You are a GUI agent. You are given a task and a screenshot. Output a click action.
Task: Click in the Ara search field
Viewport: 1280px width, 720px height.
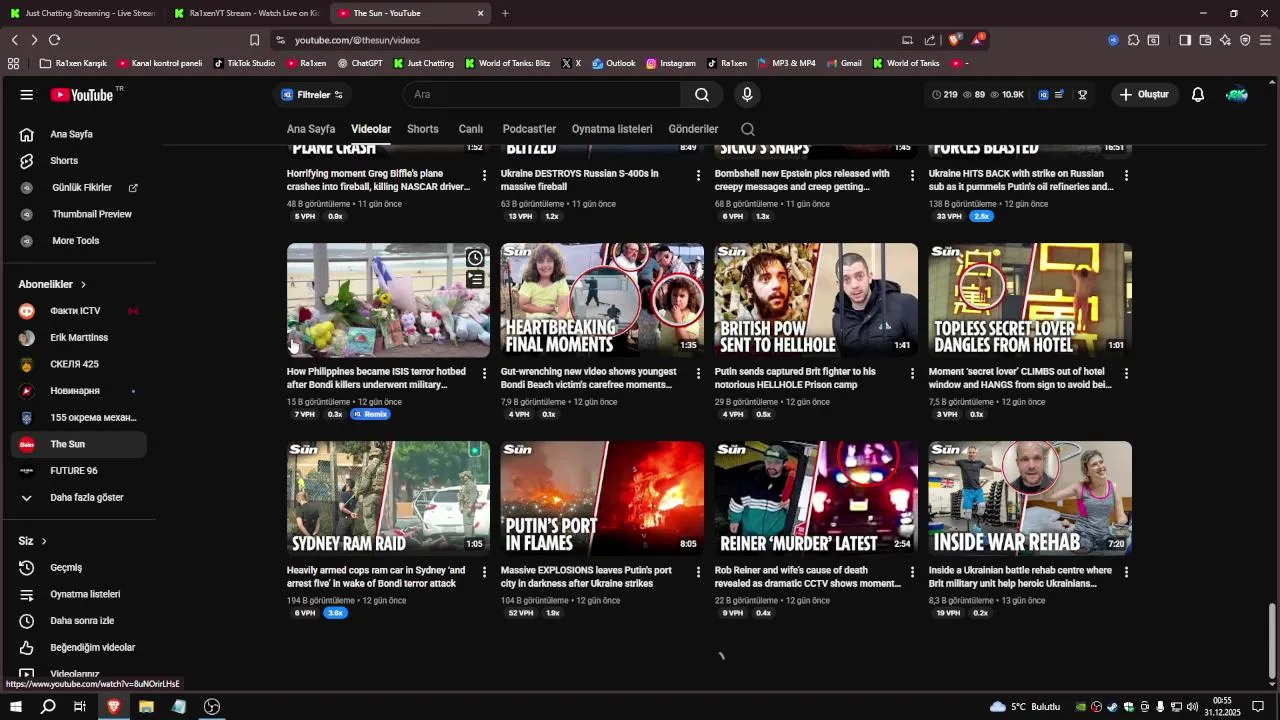[x=542, y=94]
